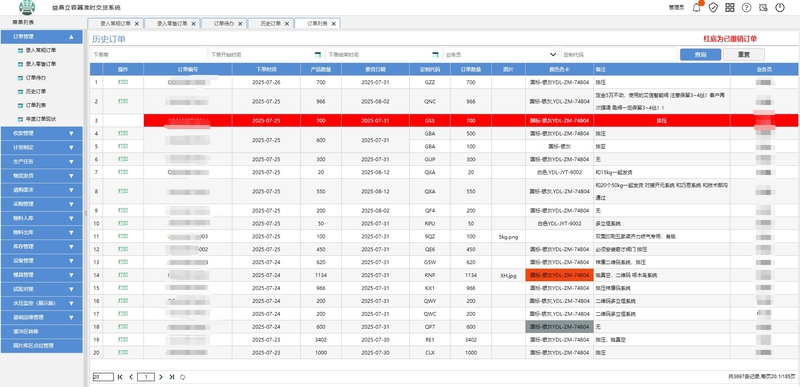Click icon beside sidebar 订单待办 item
The image size is (800, 387).
pos(20,78)
